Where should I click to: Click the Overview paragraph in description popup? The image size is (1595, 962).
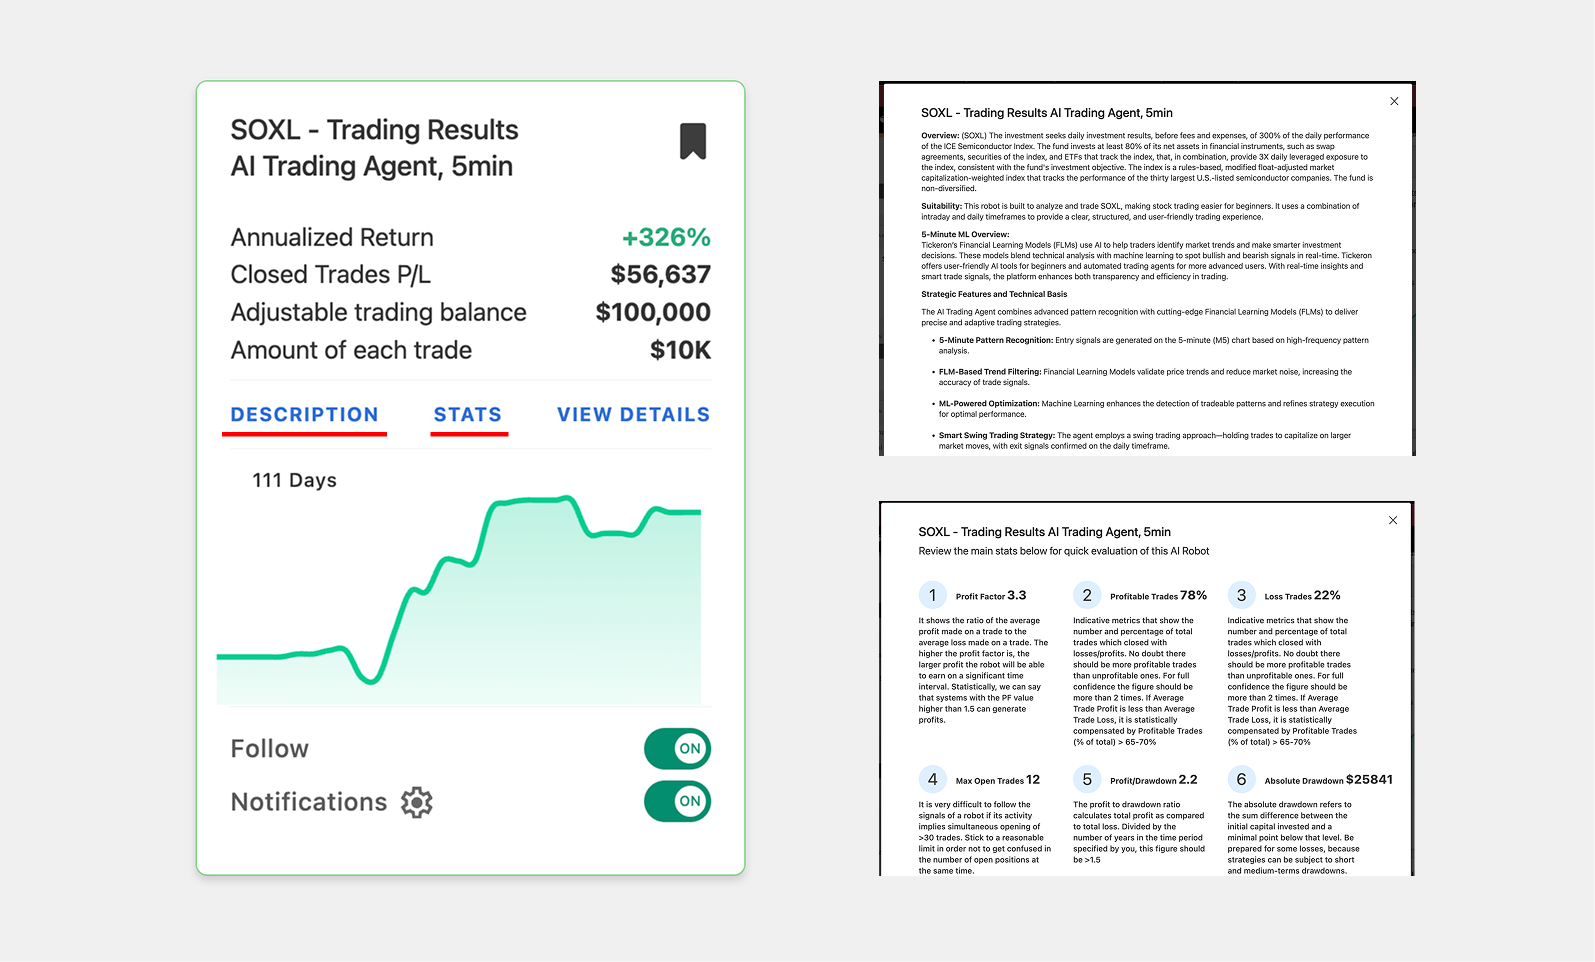click(x=1147, y=162)
